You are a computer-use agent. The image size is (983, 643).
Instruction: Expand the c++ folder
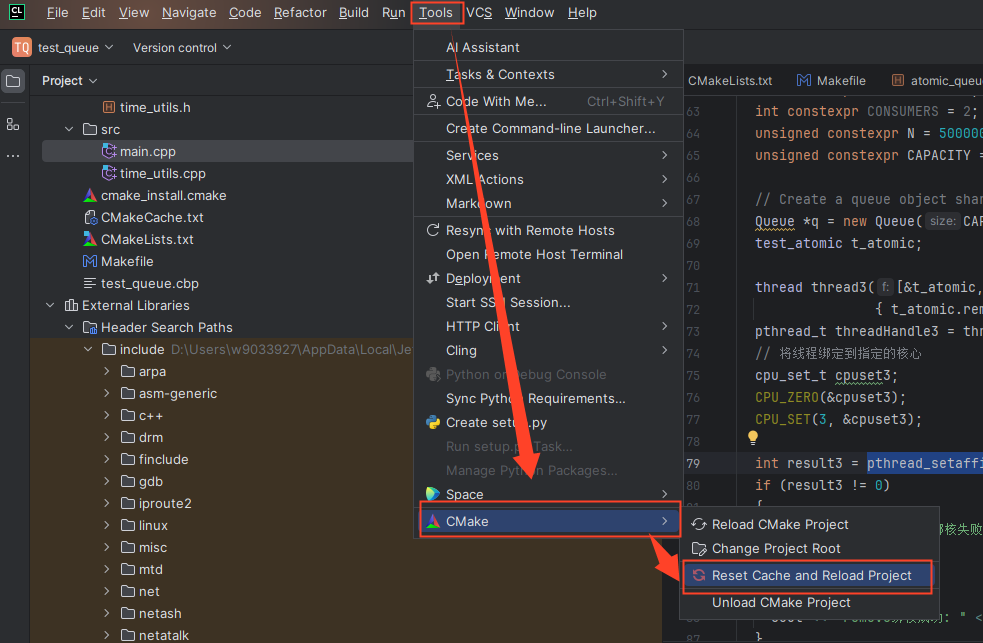pyautogui.click(x=107, y=415)
